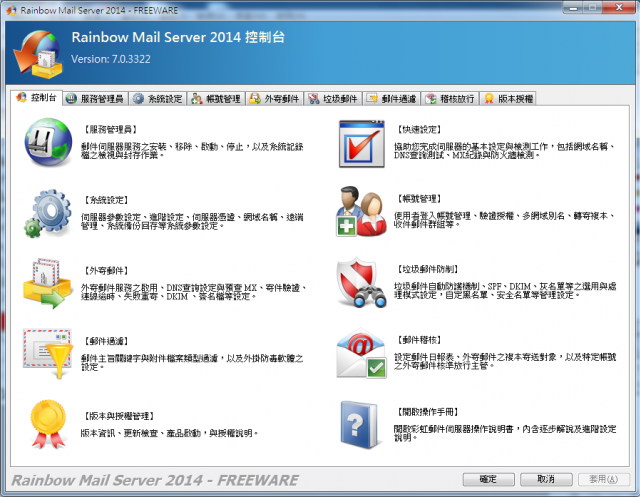Viewport: 640px width, 497px height.
Task: Click the Rainbow Mail Server header logo
Action: pos(38,53)
